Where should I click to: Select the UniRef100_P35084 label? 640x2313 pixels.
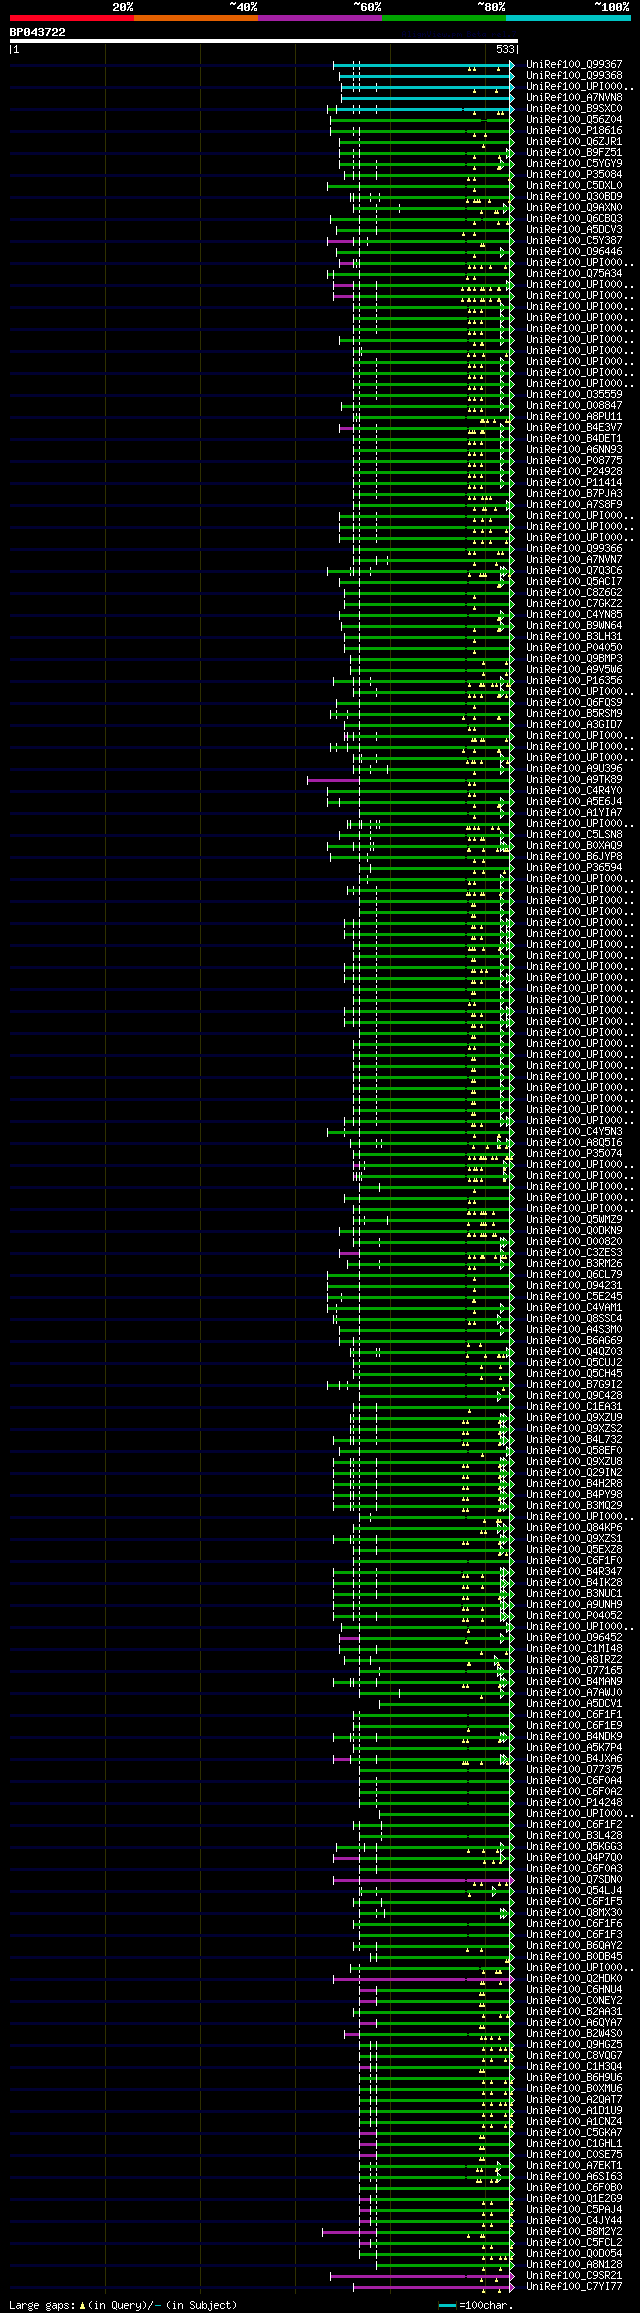(574, 174)
